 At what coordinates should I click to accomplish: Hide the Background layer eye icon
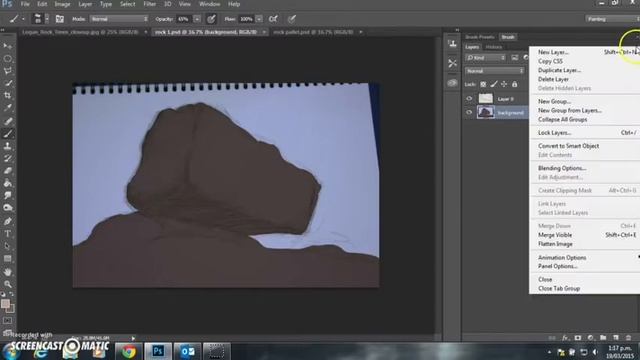pos(469,112)
